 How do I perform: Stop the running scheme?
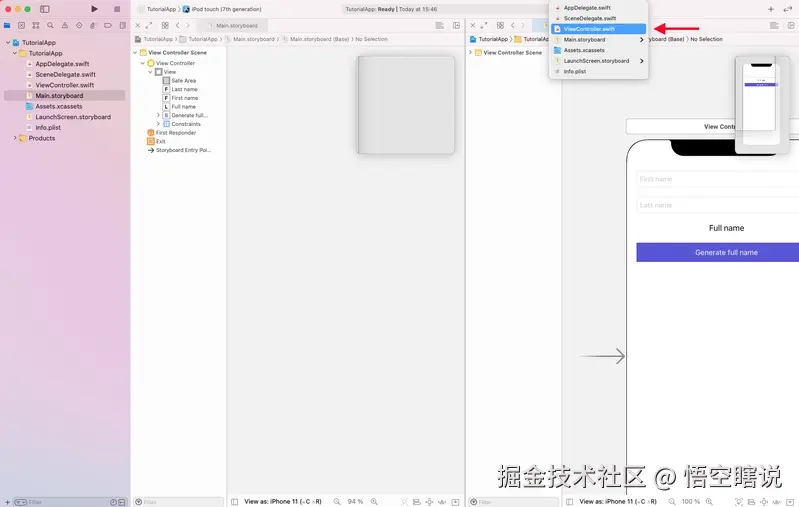point(117,9)
